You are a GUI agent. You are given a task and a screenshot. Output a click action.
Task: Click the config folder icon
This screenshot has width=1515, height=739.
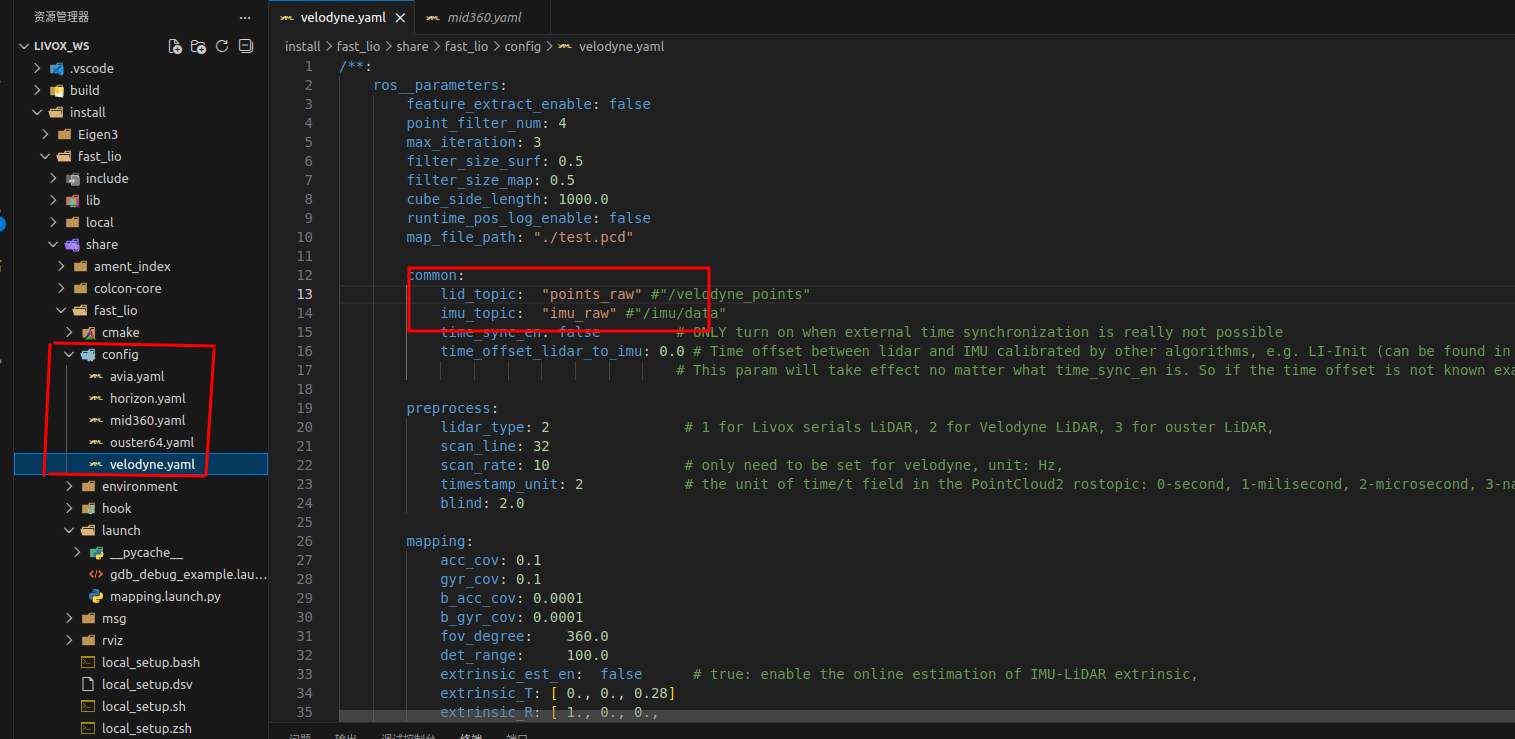coord(88,354)
